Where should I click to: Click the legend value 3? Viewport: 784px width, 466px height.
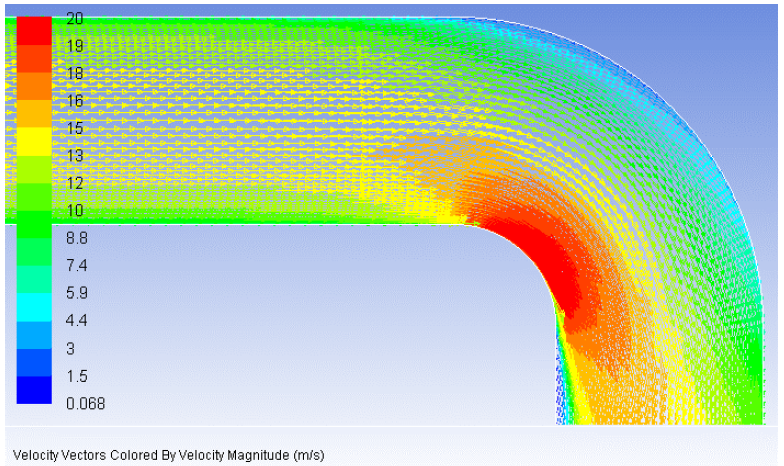point(70,349)
